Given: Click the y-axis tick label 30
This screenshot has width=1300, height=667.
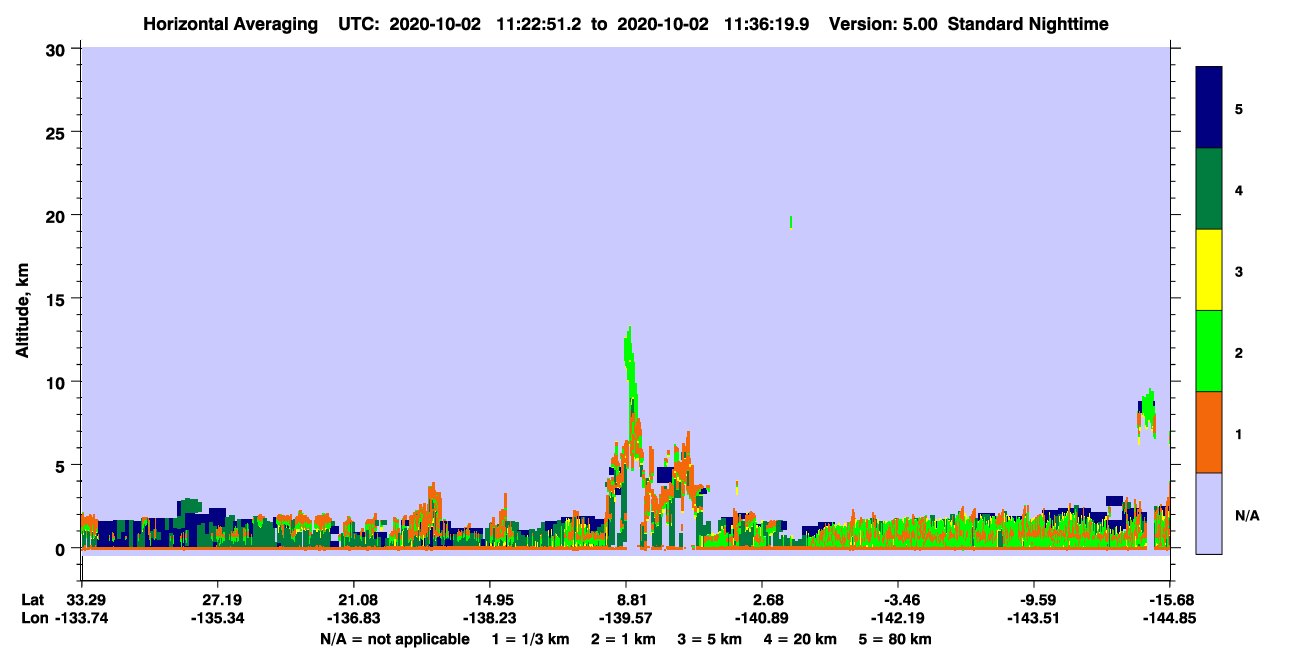Looking at the screenshot, I should 58,49.
